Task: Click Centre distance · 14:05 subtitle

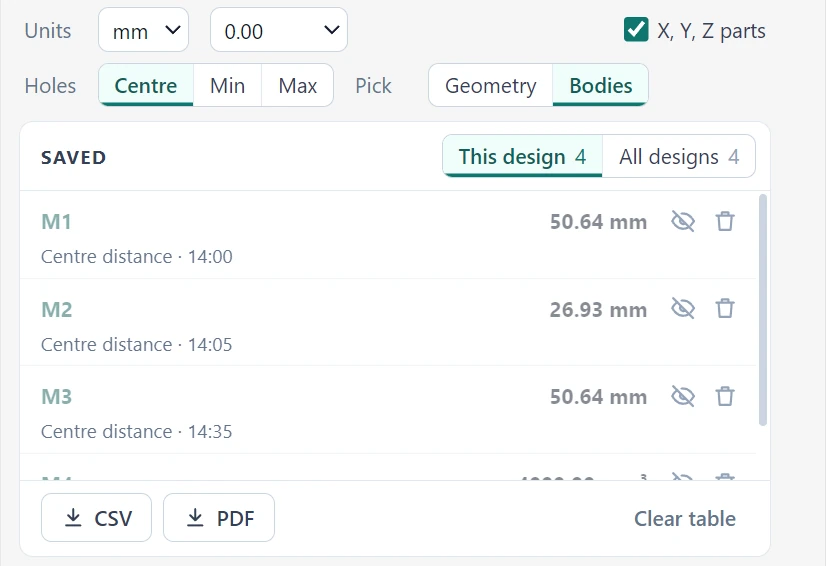Action: click(137, 345)
